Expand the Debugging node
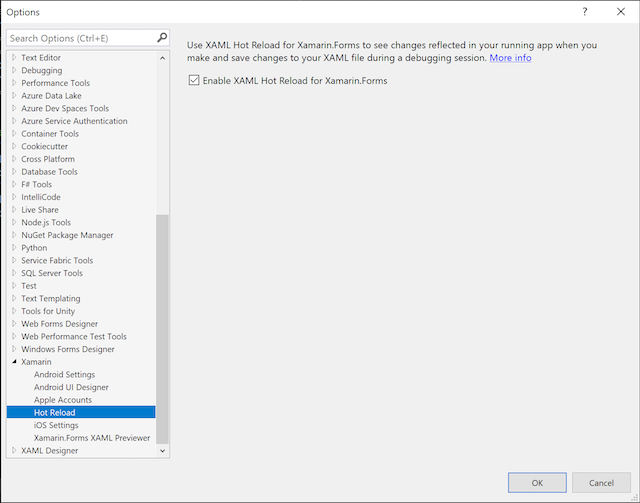This screenshot has height=503, width=640. (x=14, y=70)
